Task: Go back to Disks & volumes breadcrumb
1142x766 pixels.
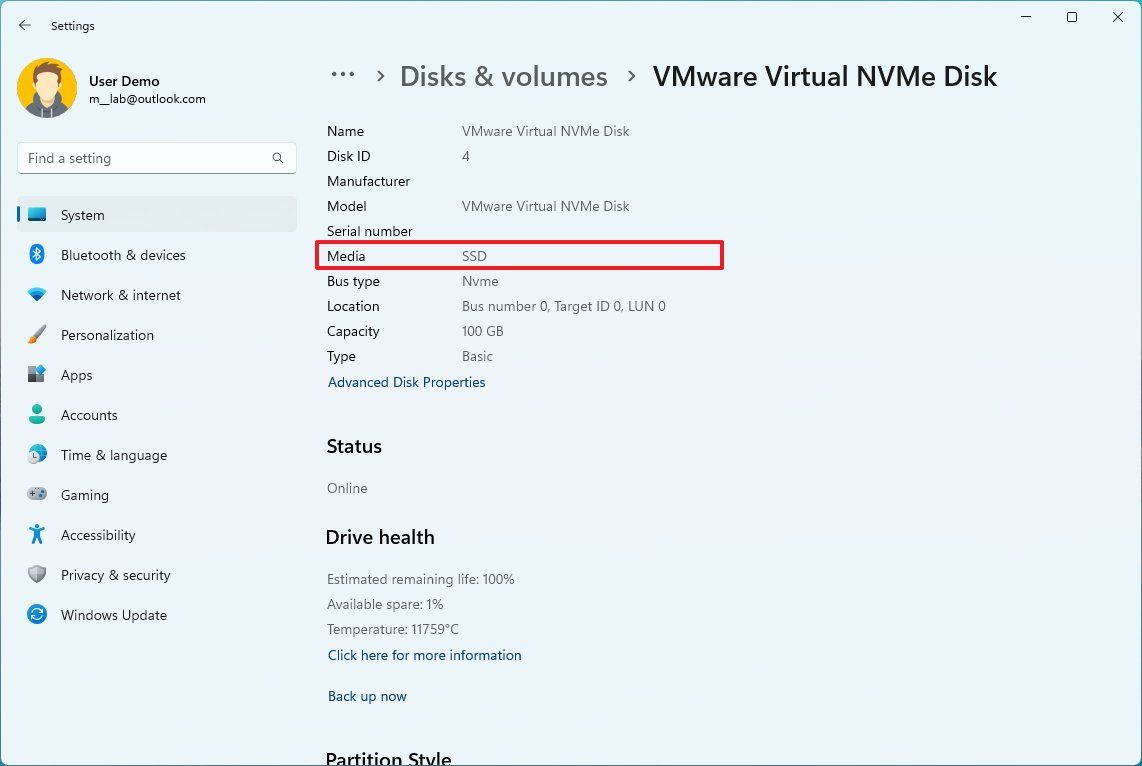Action: (503, 77)
